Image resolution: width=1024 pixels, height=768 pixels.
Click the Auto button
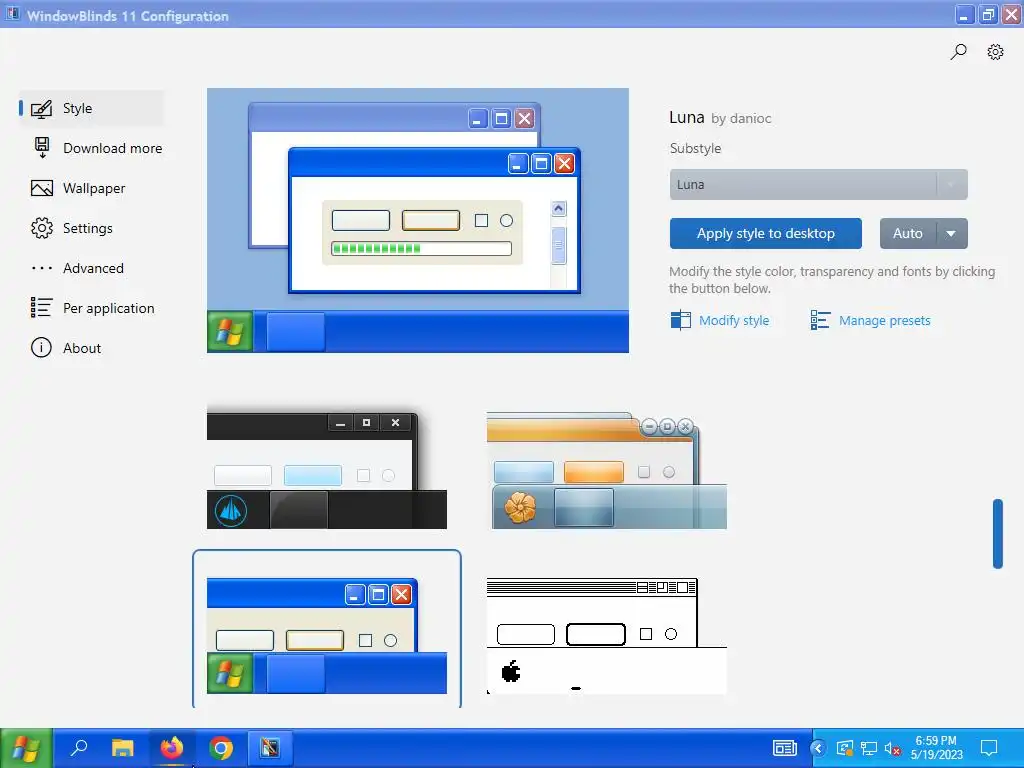(x=908, y=234)
